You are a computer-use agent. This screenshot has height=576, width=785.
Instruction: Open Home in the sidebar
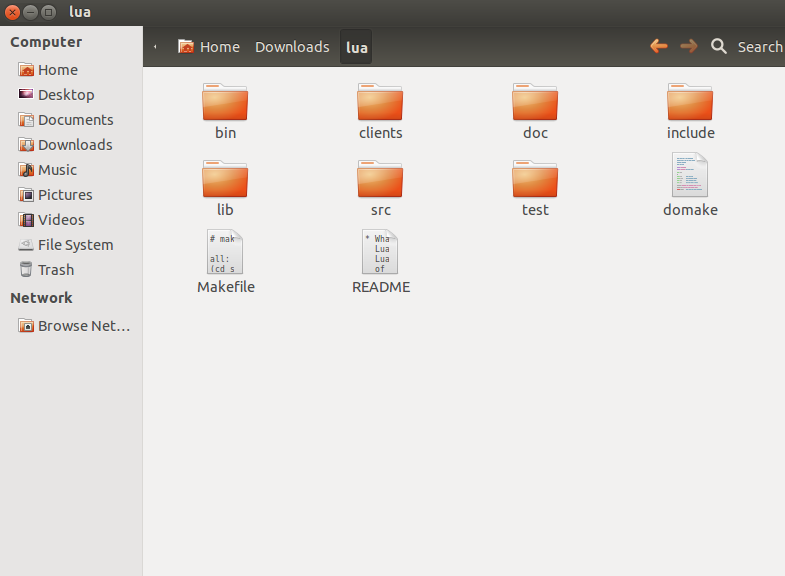[x=71, y=70]
